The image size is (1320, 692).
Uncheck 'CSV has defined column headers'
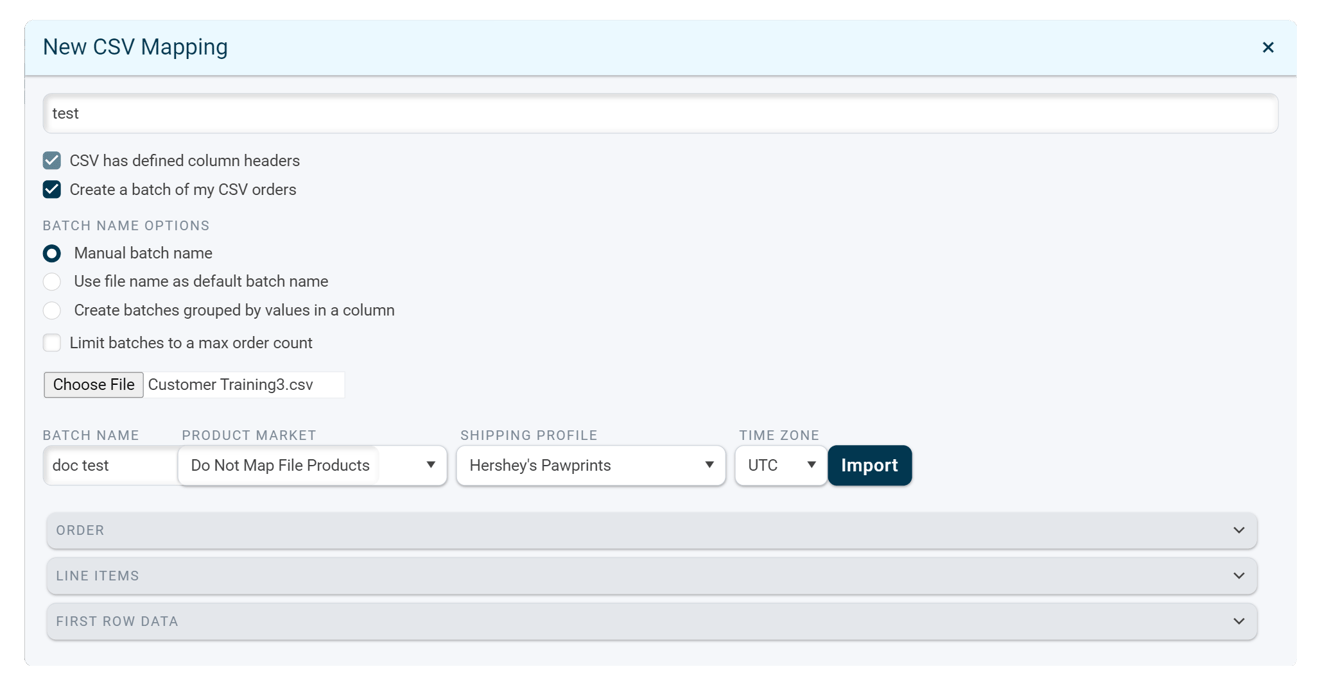(52, 160)
